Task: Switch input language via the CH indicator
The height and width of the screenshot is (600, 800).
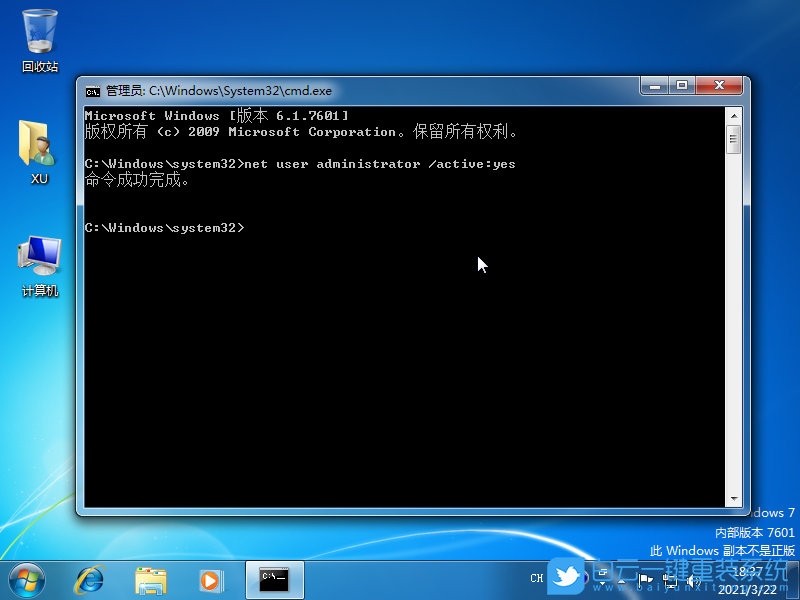Action: pyautogui.click(x=536, y=578)
